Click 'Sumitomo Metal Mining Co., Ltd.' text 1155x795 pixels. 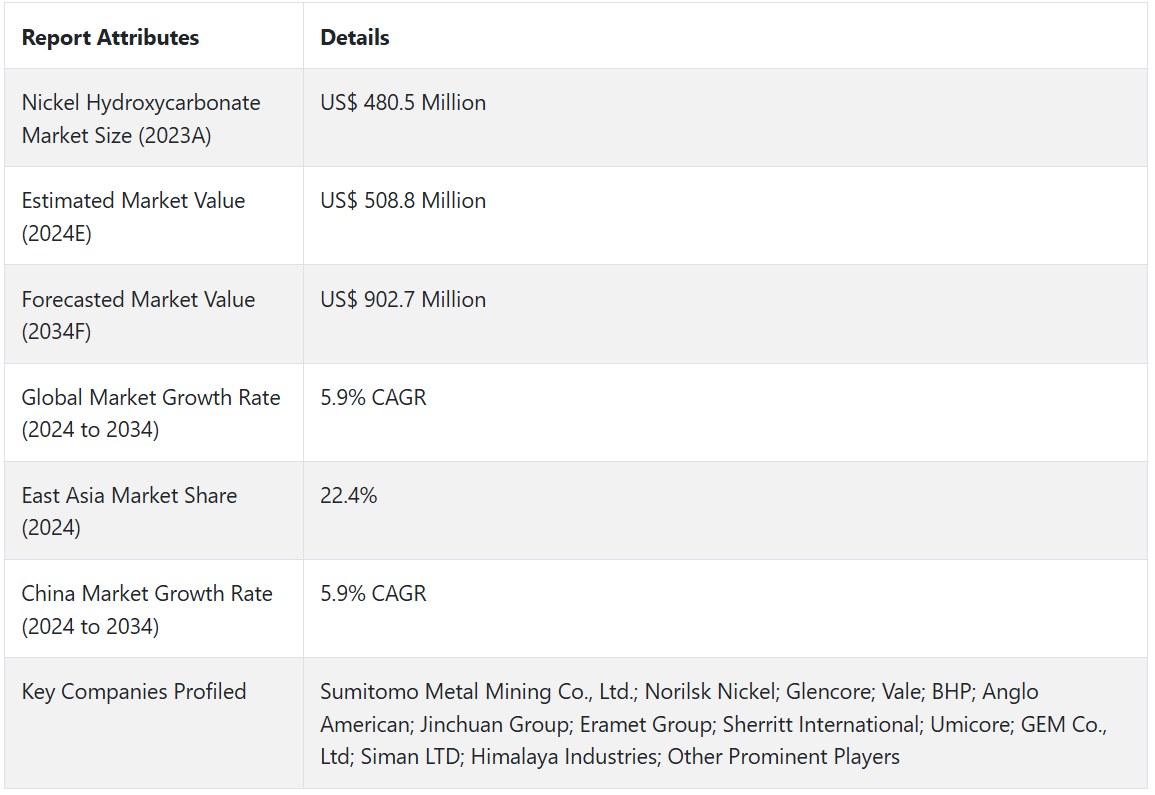[478, 691]
